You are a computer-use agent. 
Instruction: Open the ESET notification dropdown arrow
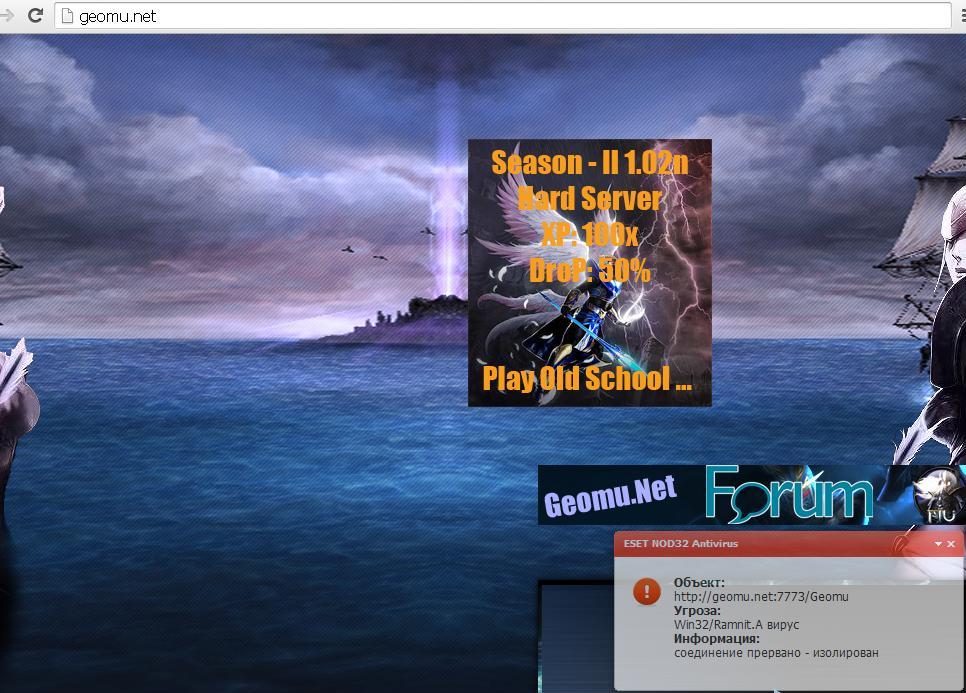click(938, 544)
